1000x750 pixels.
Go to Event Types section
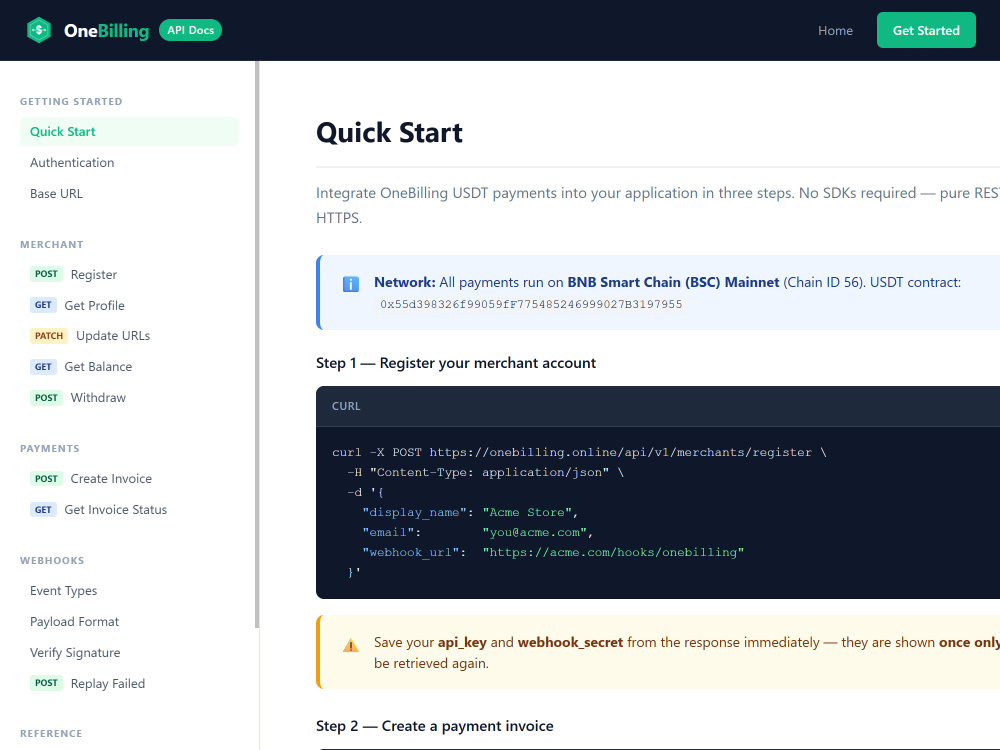[x=129, y=591]
